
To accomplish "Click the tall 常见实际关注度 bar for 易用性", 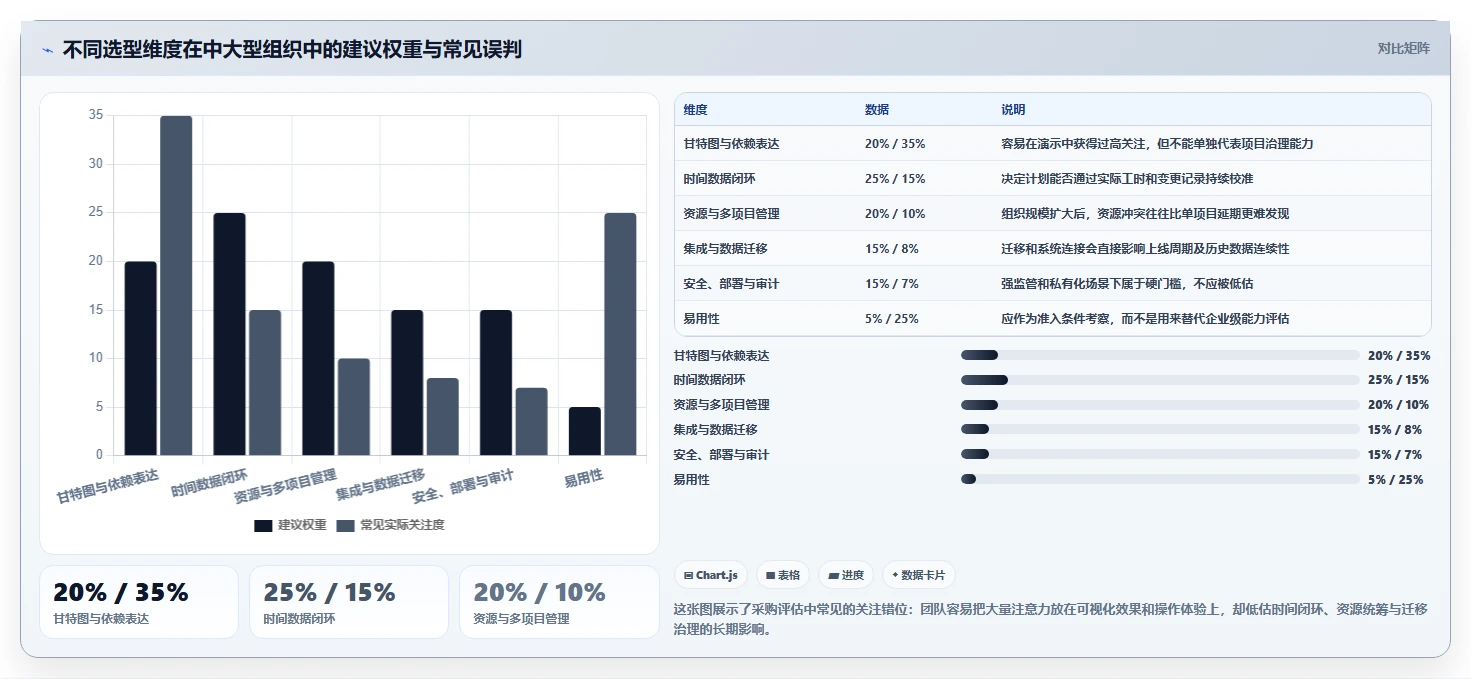I will pyautogui.click(x=620, y=334).
